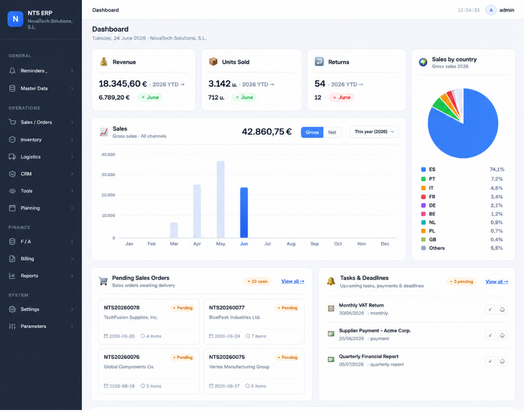Click the Tasks & Deadlines bell icon
The width and height of the screenshot is (524, 411).
331,281
